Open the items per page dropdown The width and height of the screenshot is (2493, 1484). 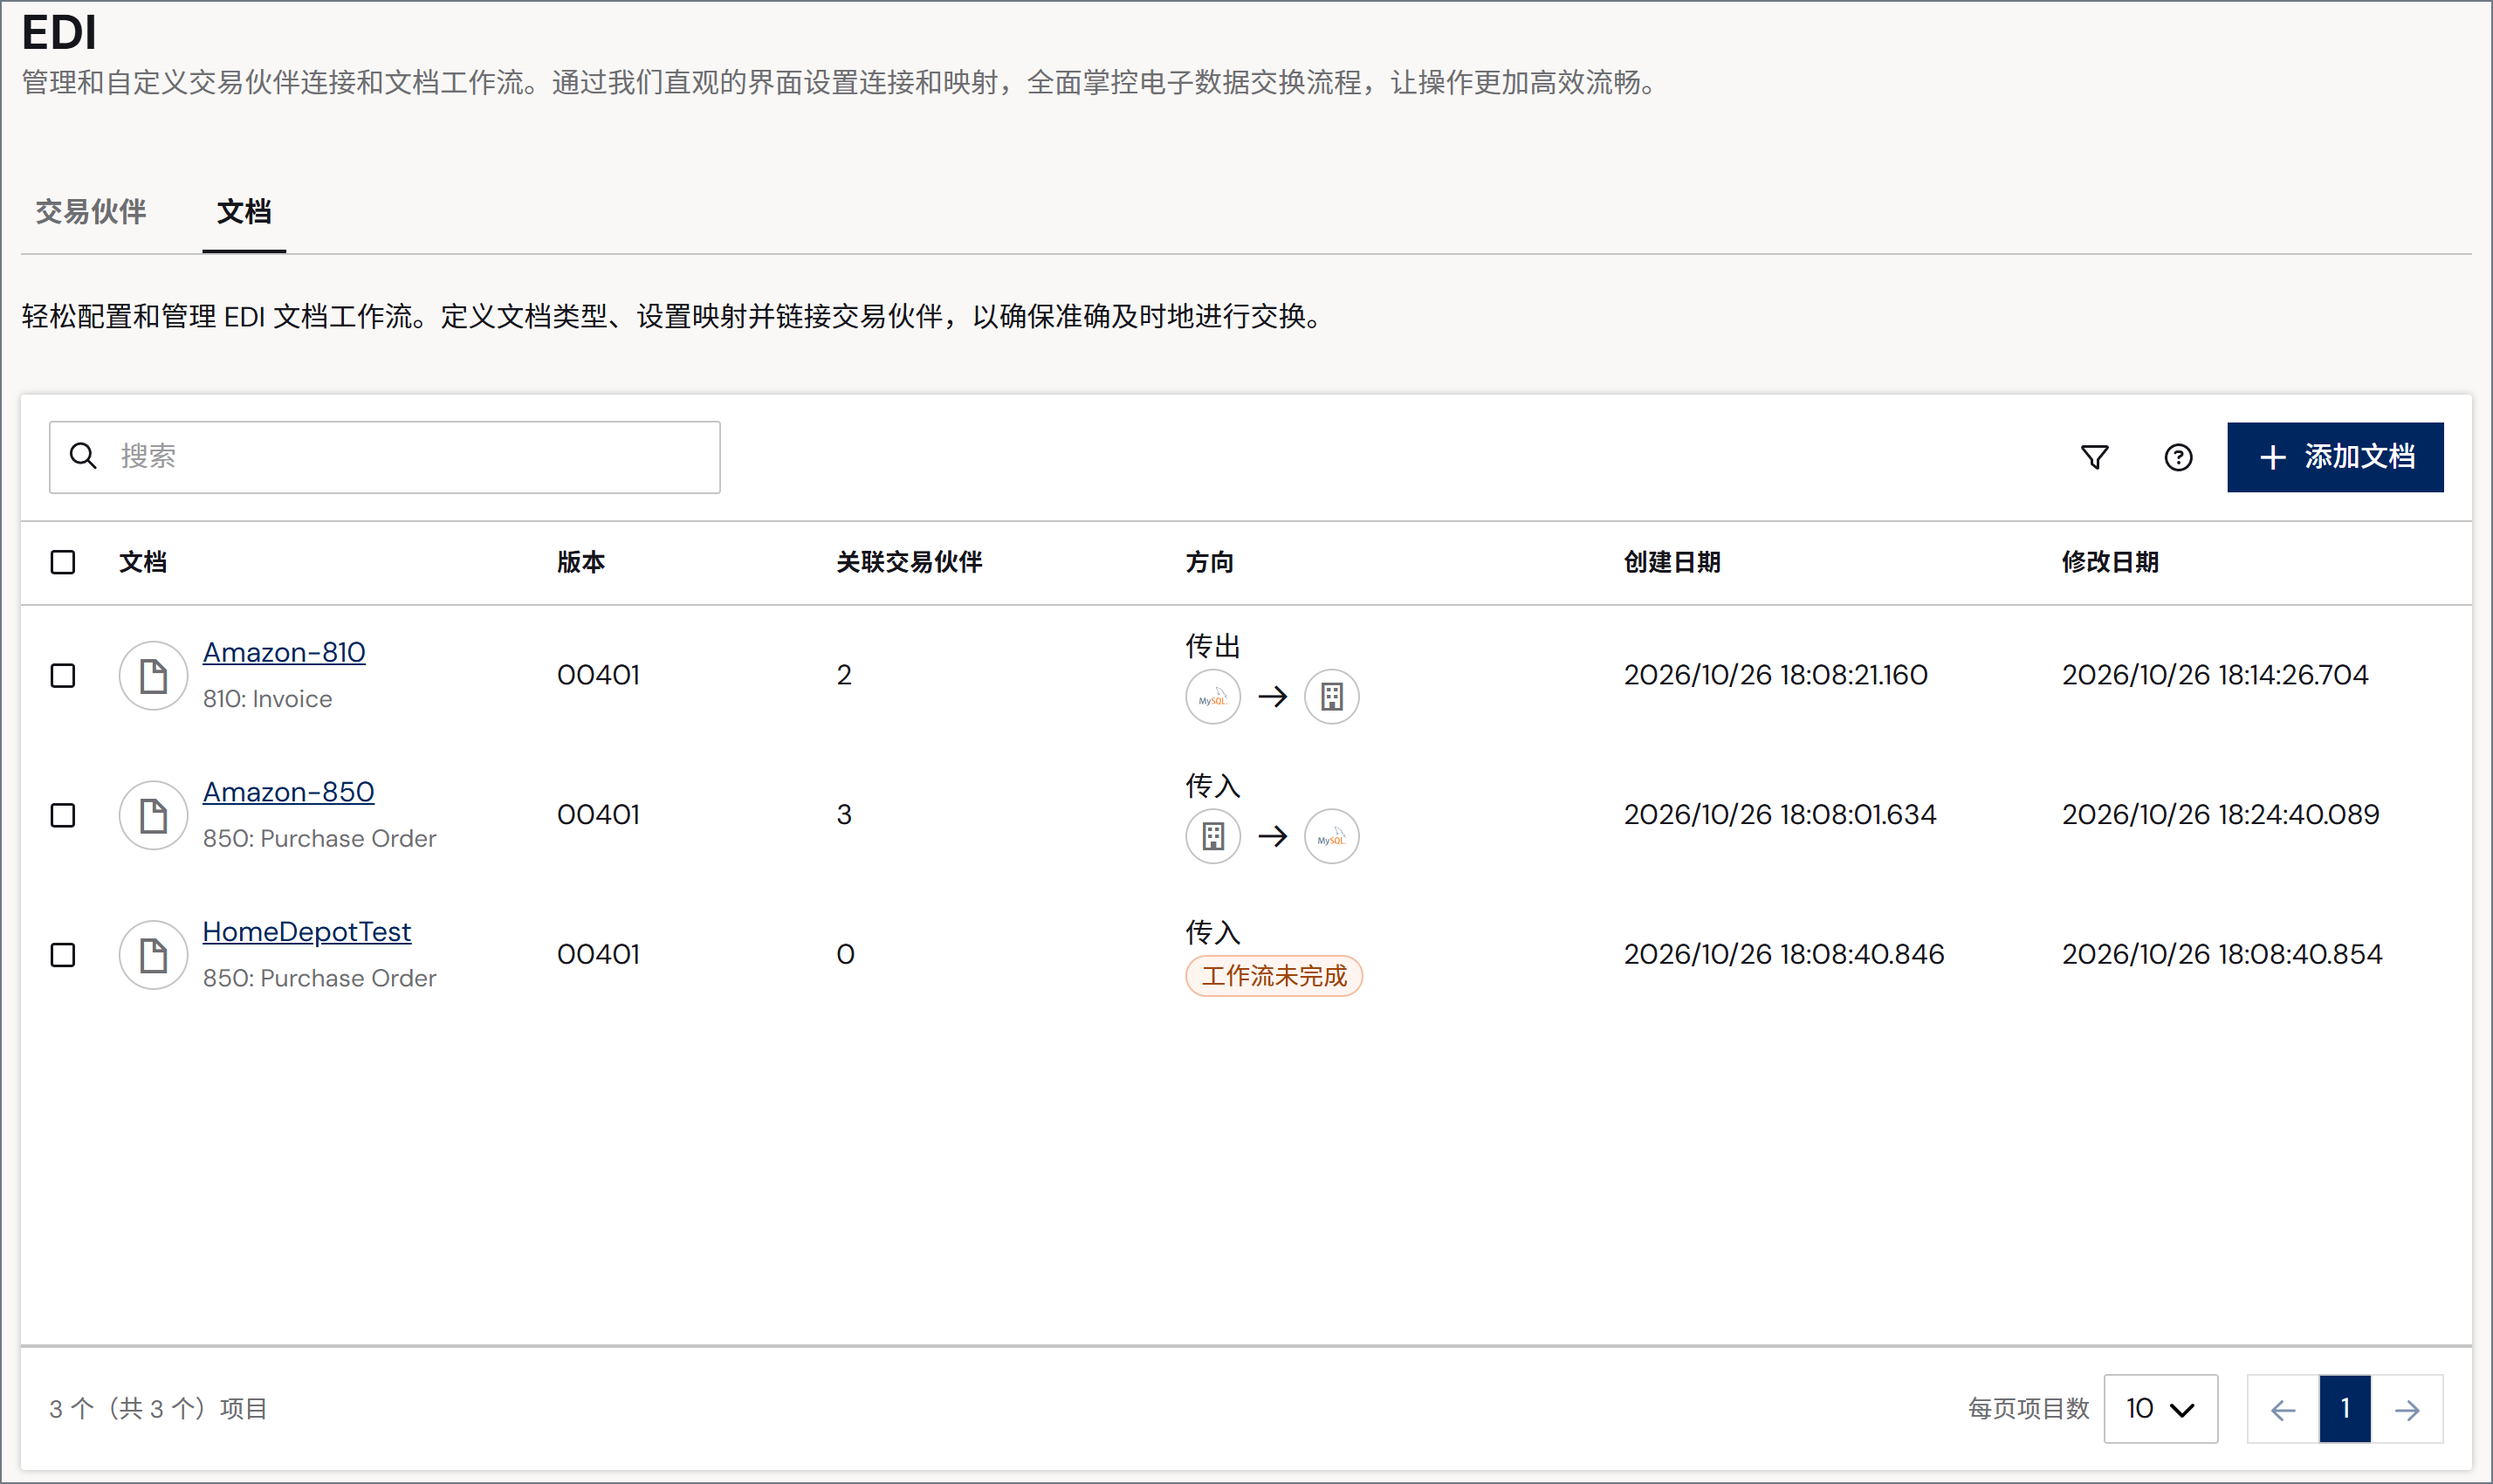tap(2161, 1409)
